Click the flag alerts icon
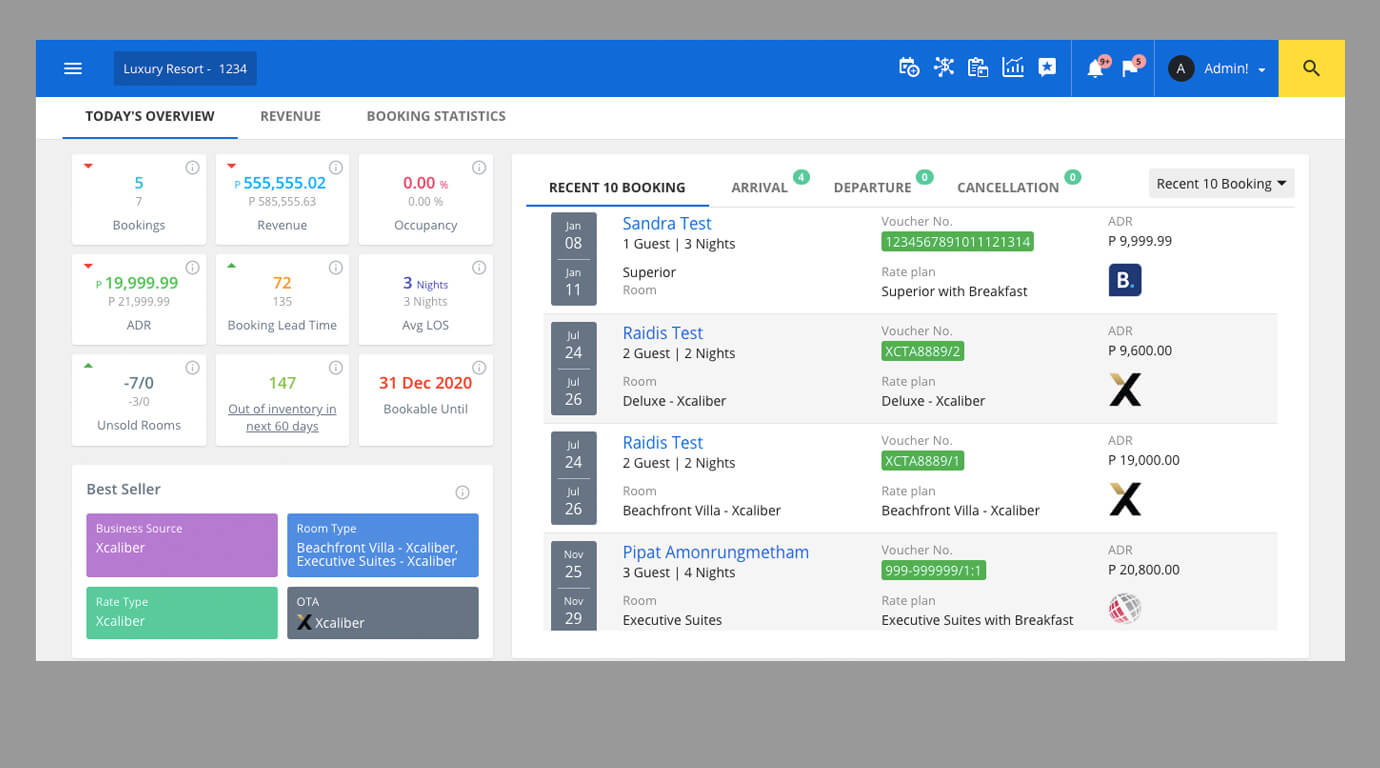Image resolution: width=1380 pixels, height=768 pixels. [1130, 69]
